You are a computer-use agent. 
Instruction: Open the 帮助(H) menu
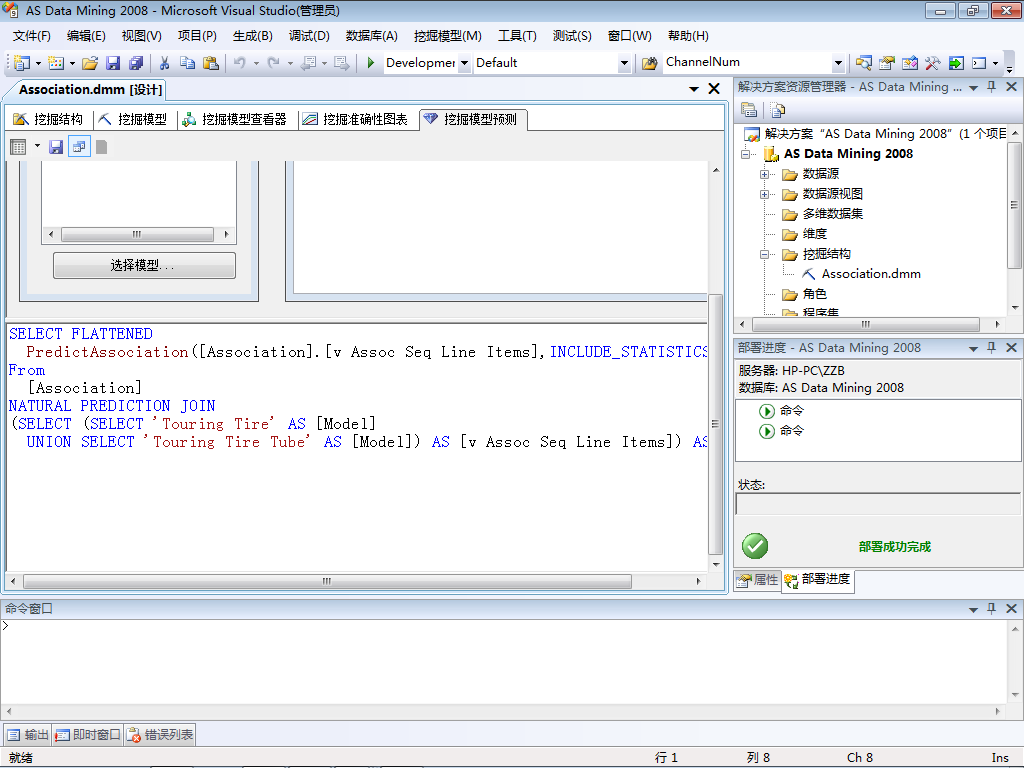click(x=688, y=36)
